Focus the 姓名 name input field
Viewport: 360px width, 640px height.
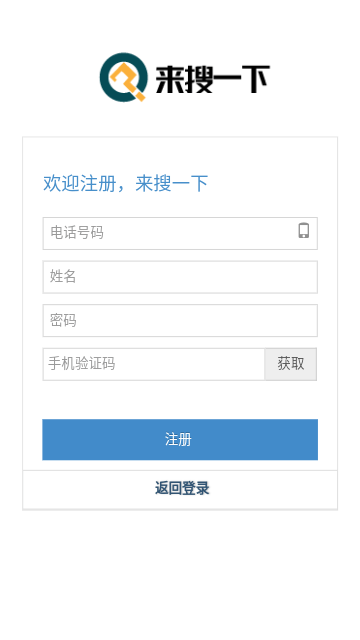coord(180,277)
